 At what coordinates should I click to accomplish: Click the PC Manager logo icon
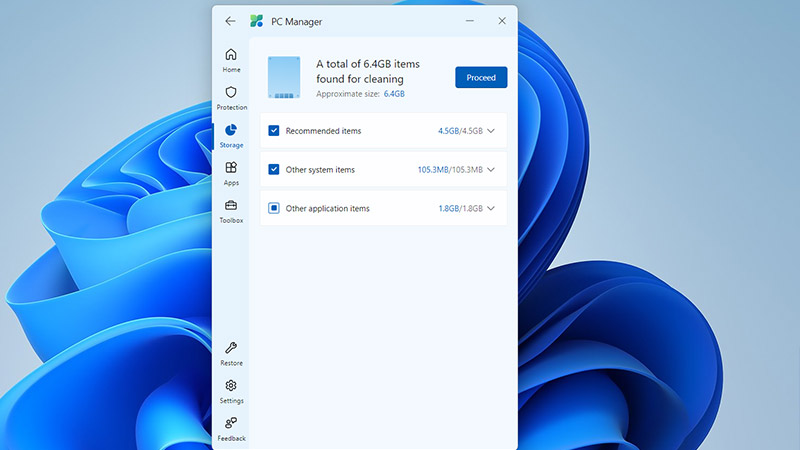click(257, 21)
